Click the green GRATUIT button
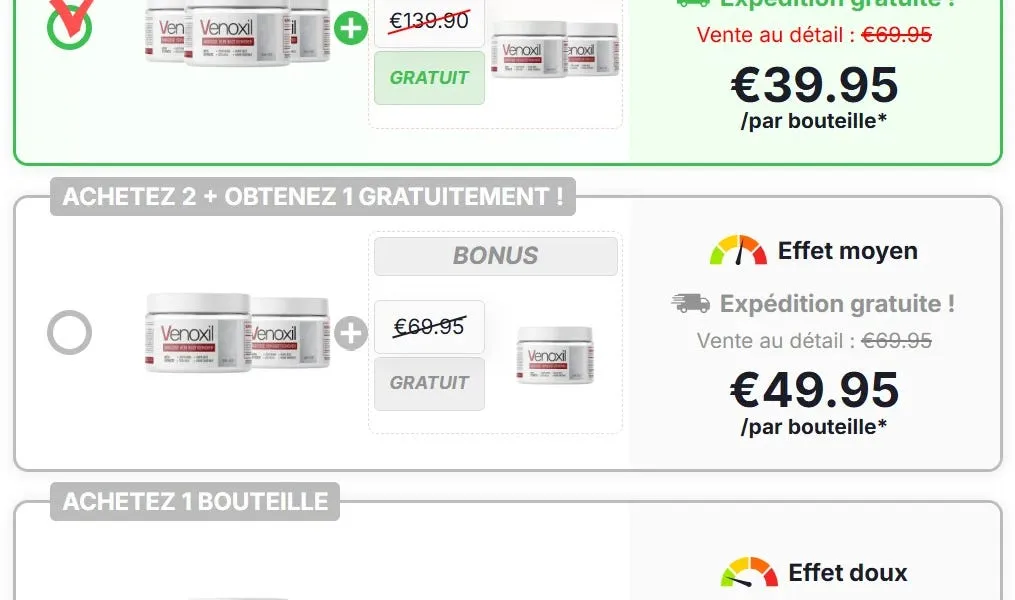 tap(429, 78)
